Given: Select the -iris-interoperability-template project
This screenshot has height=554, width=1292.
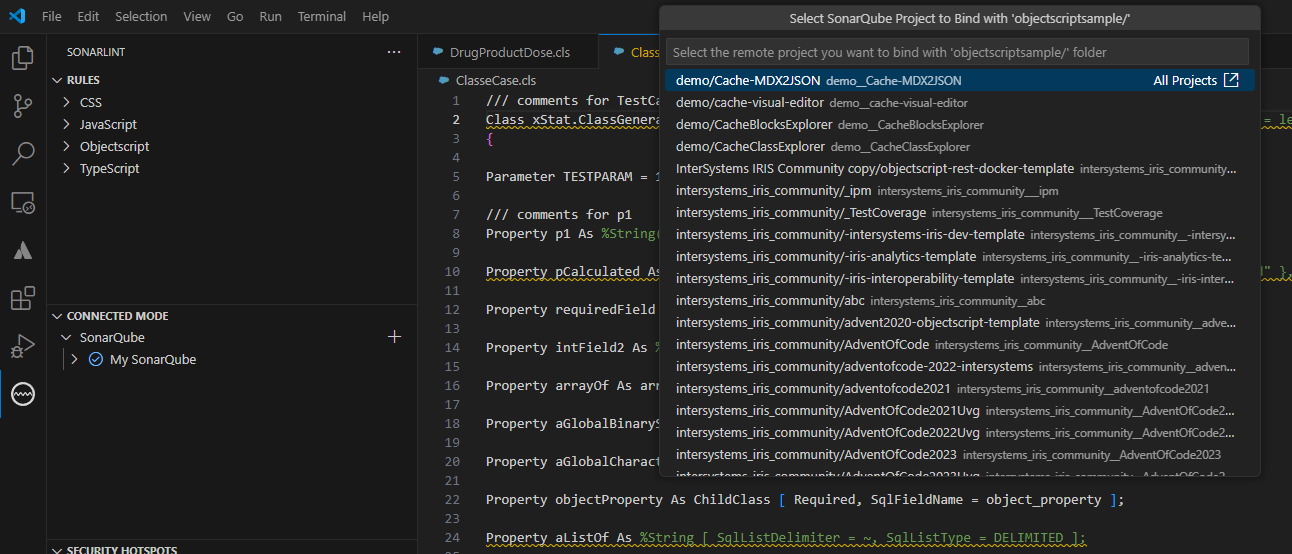Looking at the screenshot, I should [x=960, y=278].
